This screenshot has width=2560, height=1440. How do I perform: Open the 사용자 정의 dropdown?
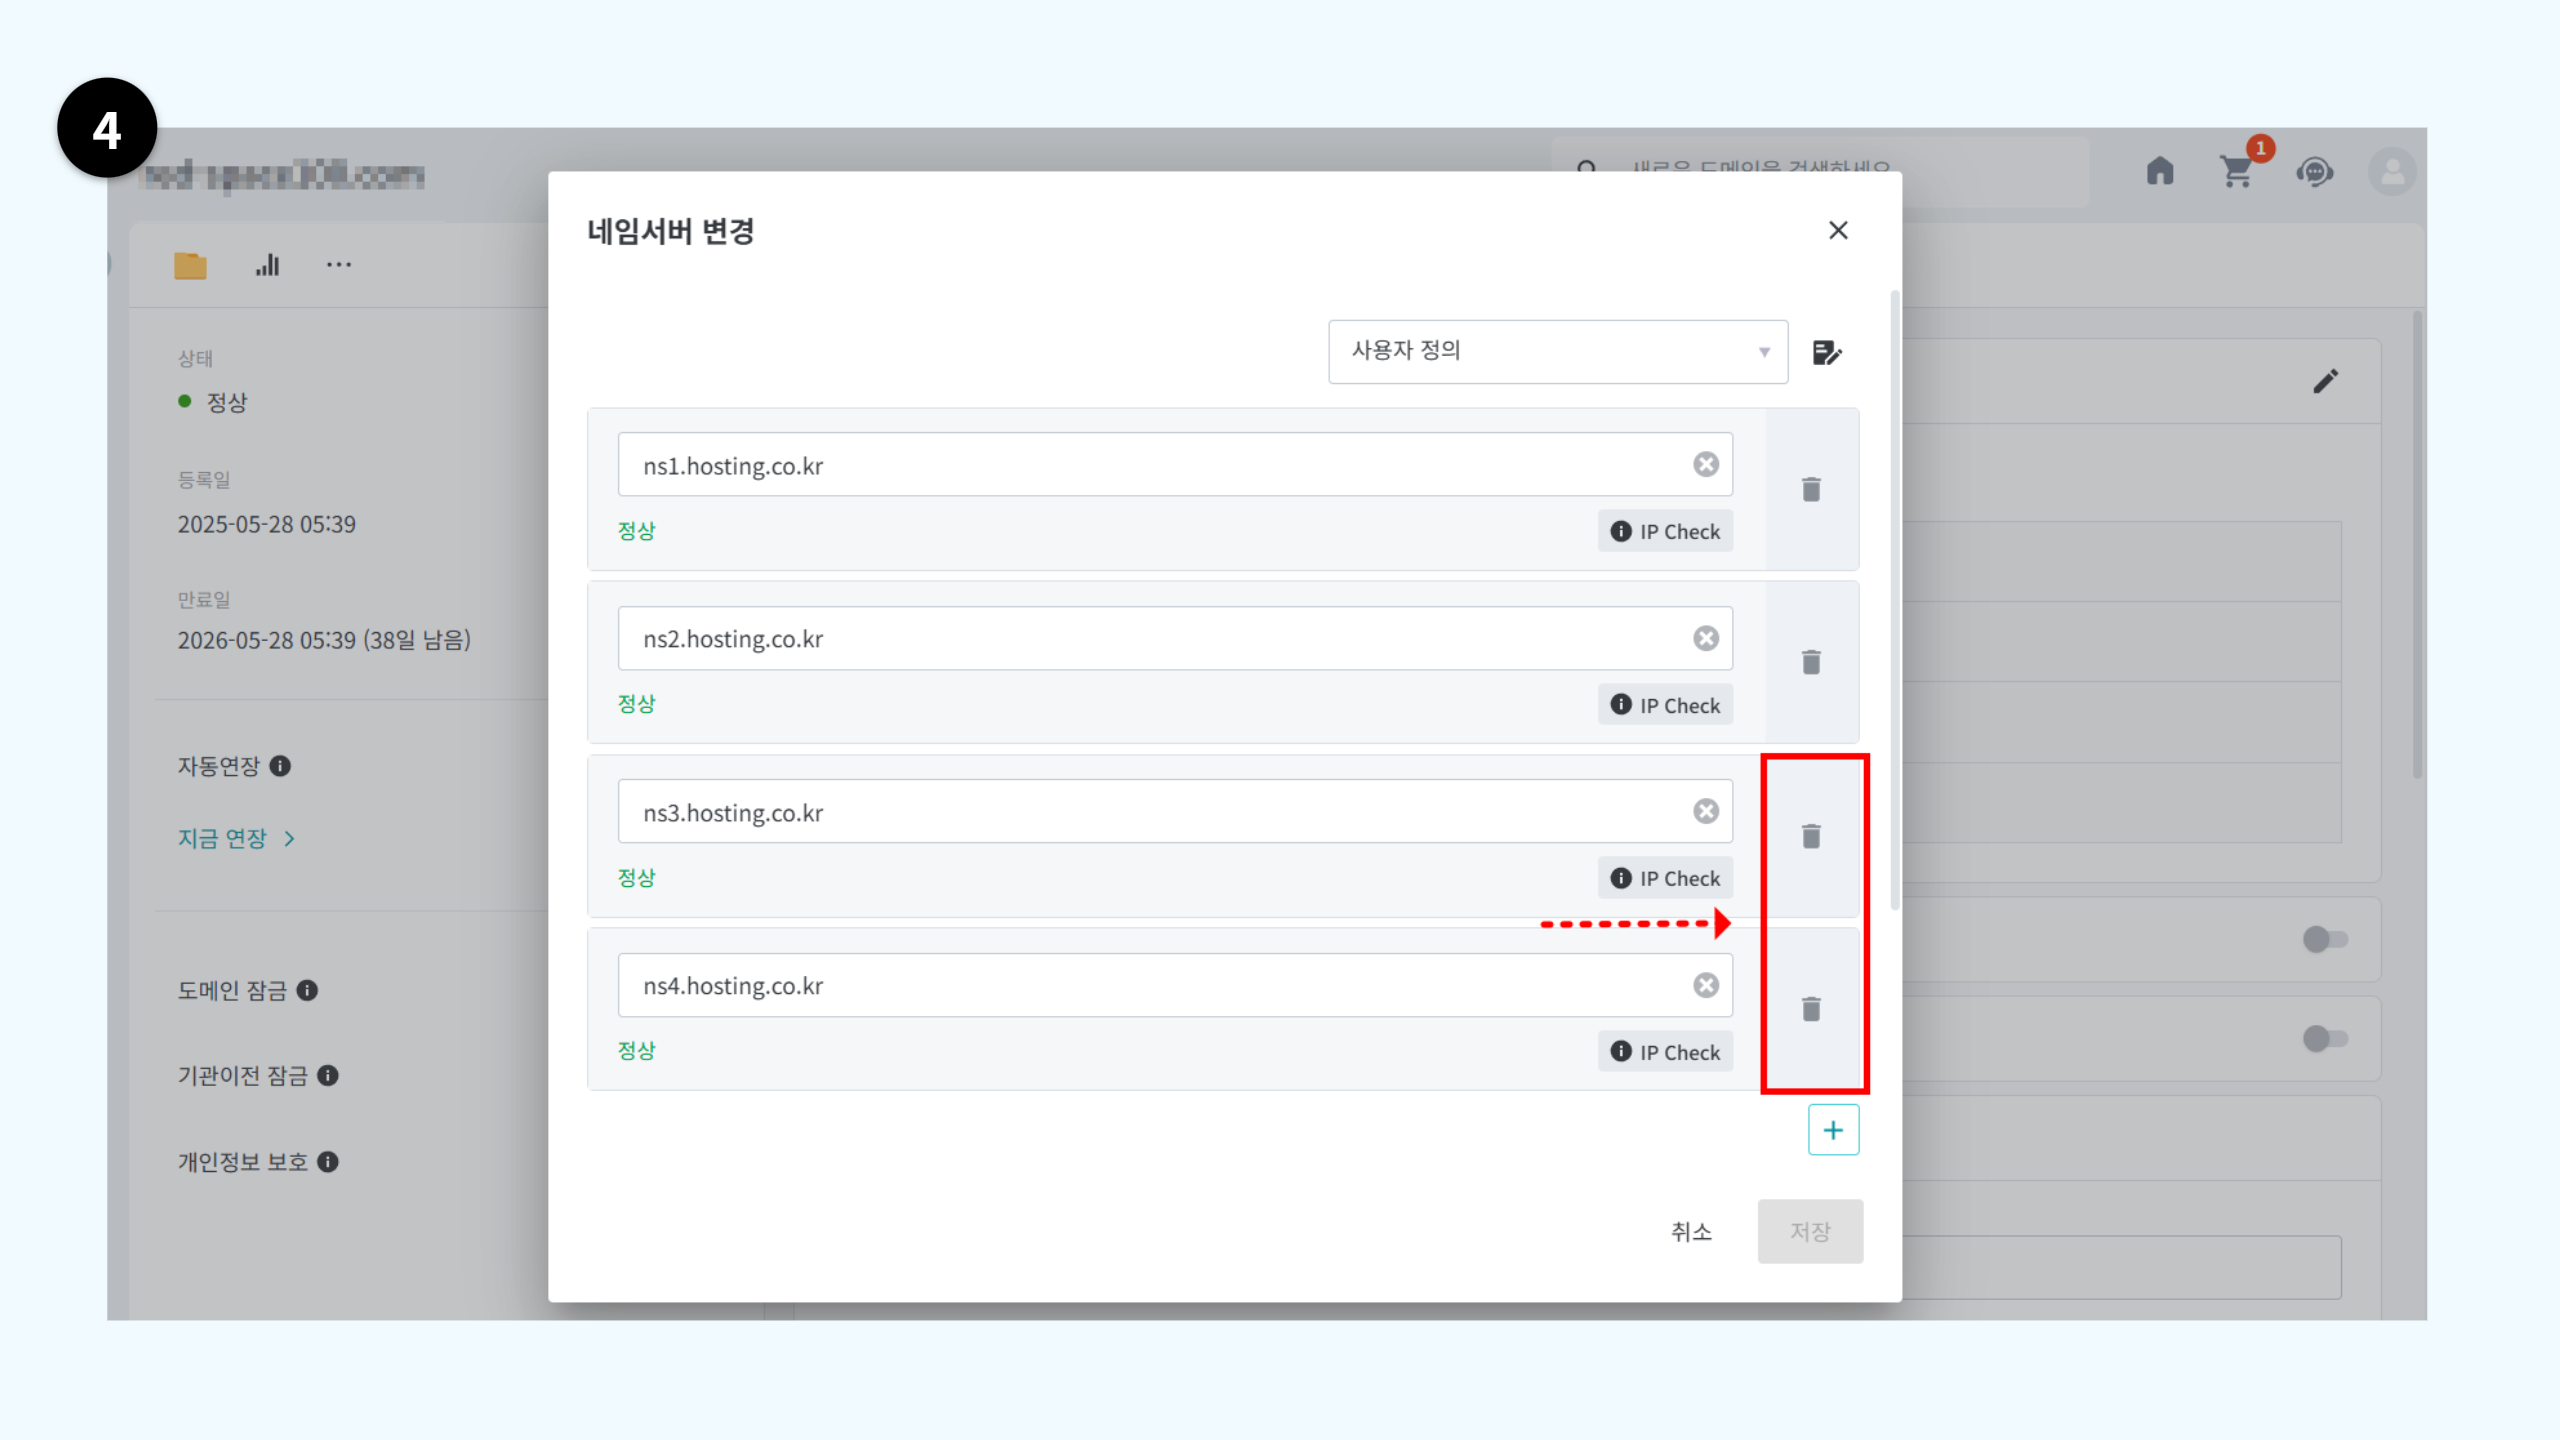coord(1557,351)
